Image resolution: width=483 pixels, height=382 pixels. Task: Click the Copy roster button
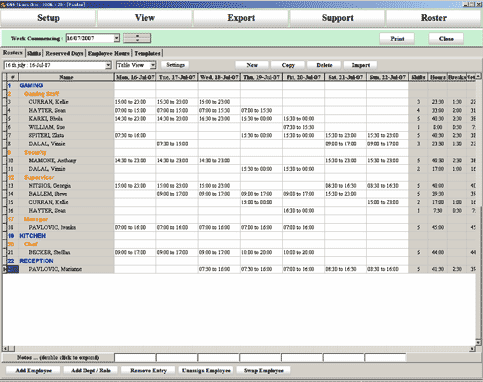pyautogui.click(x=288, y=65)
